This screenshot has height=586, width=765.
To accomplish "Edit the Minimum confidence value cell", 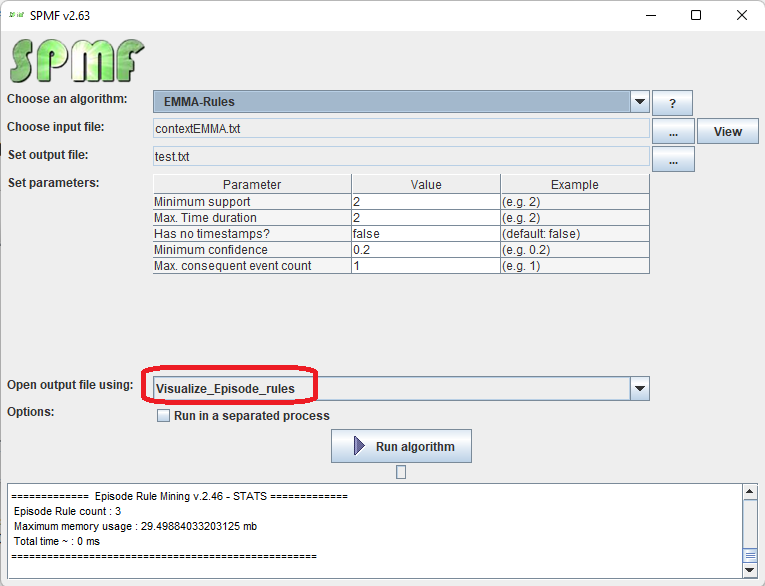I will click(x=425, y=250).
